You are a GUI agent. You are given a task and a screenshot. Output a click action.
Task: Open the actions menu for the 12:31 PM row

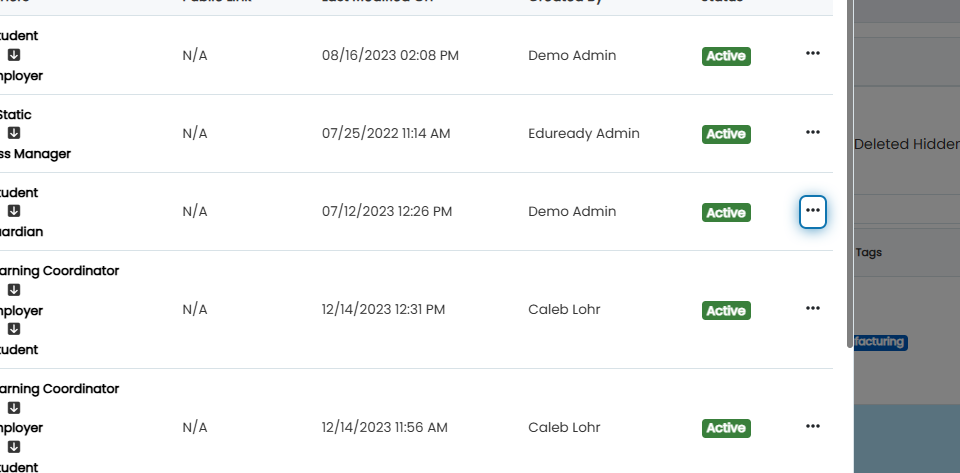click(x=812, y=308)
